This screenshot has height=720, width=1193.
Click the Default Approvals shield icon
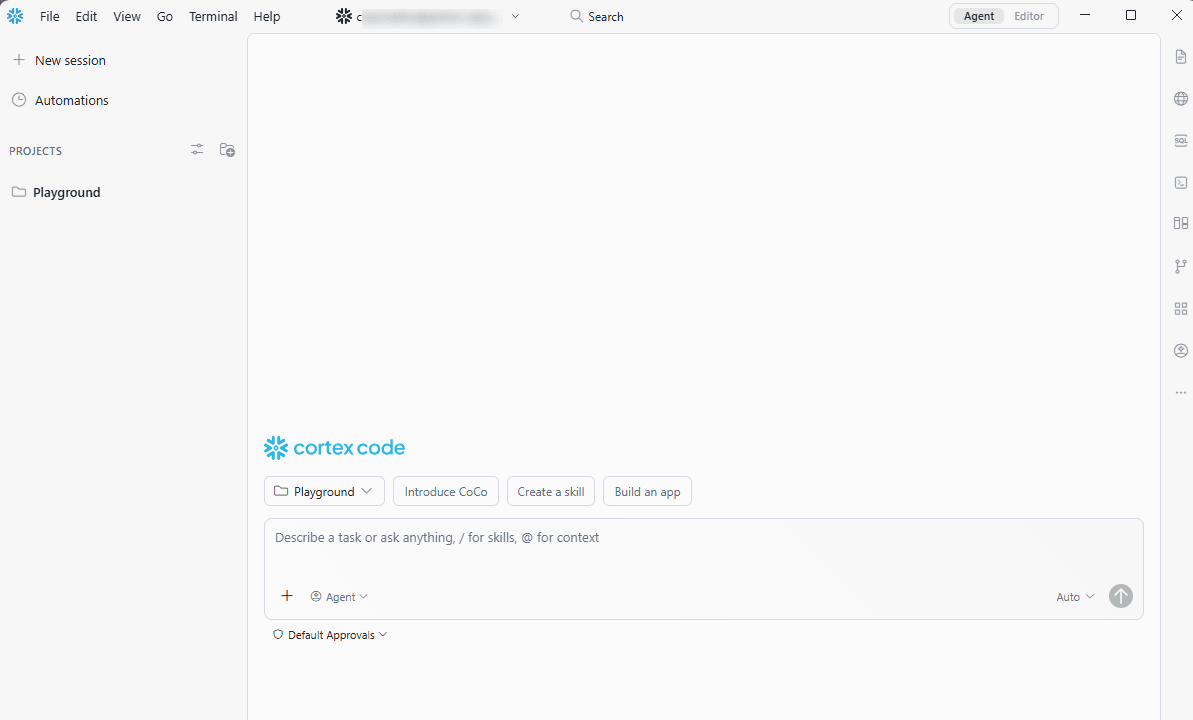point(278,635)
